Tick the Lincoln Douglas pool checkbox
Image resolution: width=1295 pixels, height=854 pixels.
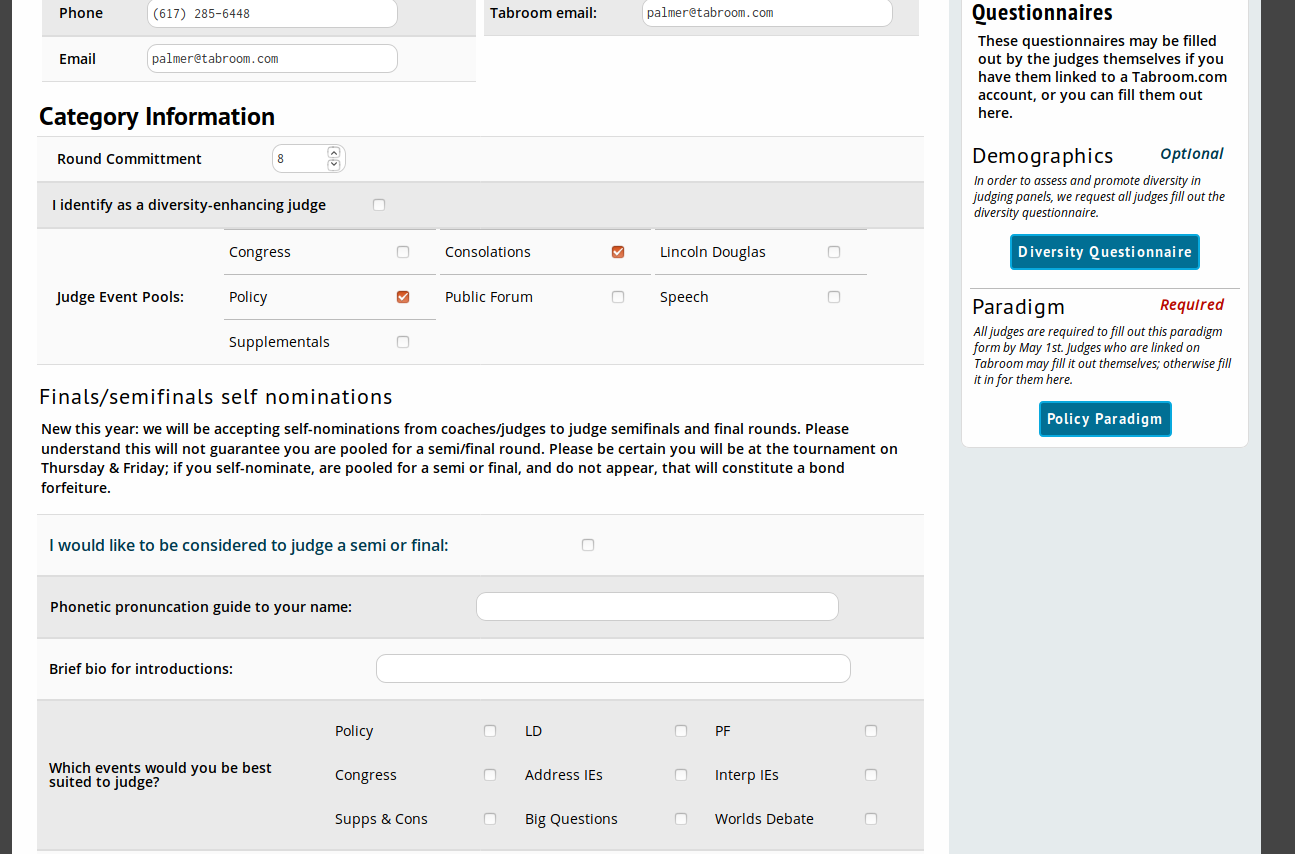(x=834, y=252)
